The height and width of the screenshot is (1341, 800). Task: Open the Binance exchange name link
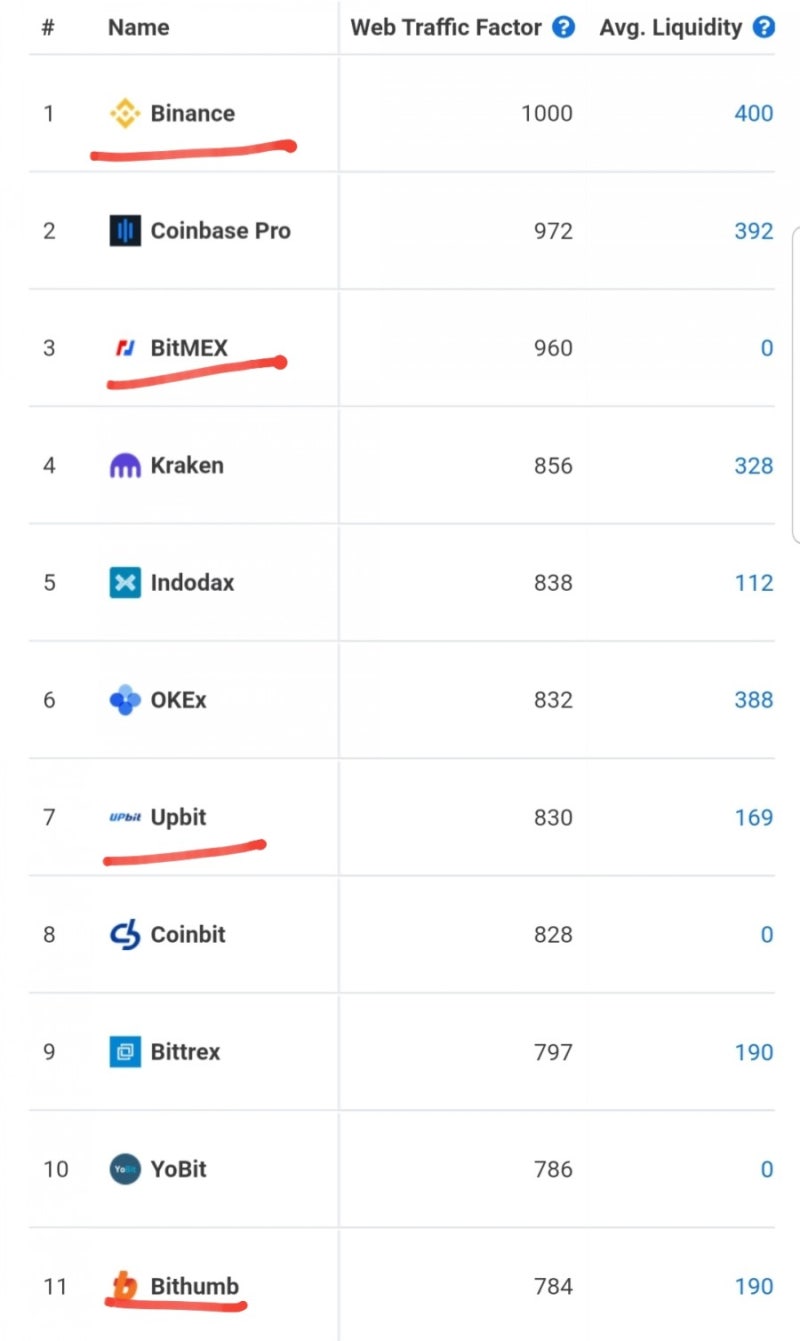pos(192,113)
